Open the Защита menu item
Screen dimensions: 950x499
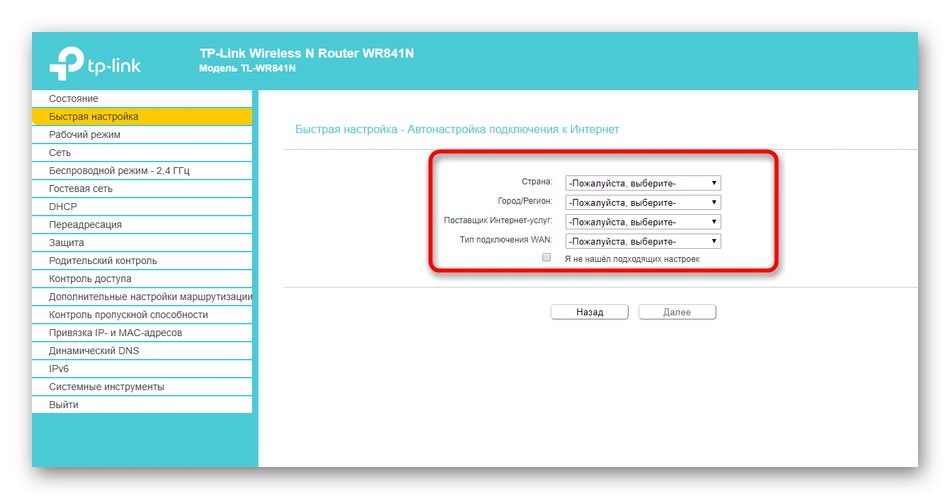coord(142,242)
